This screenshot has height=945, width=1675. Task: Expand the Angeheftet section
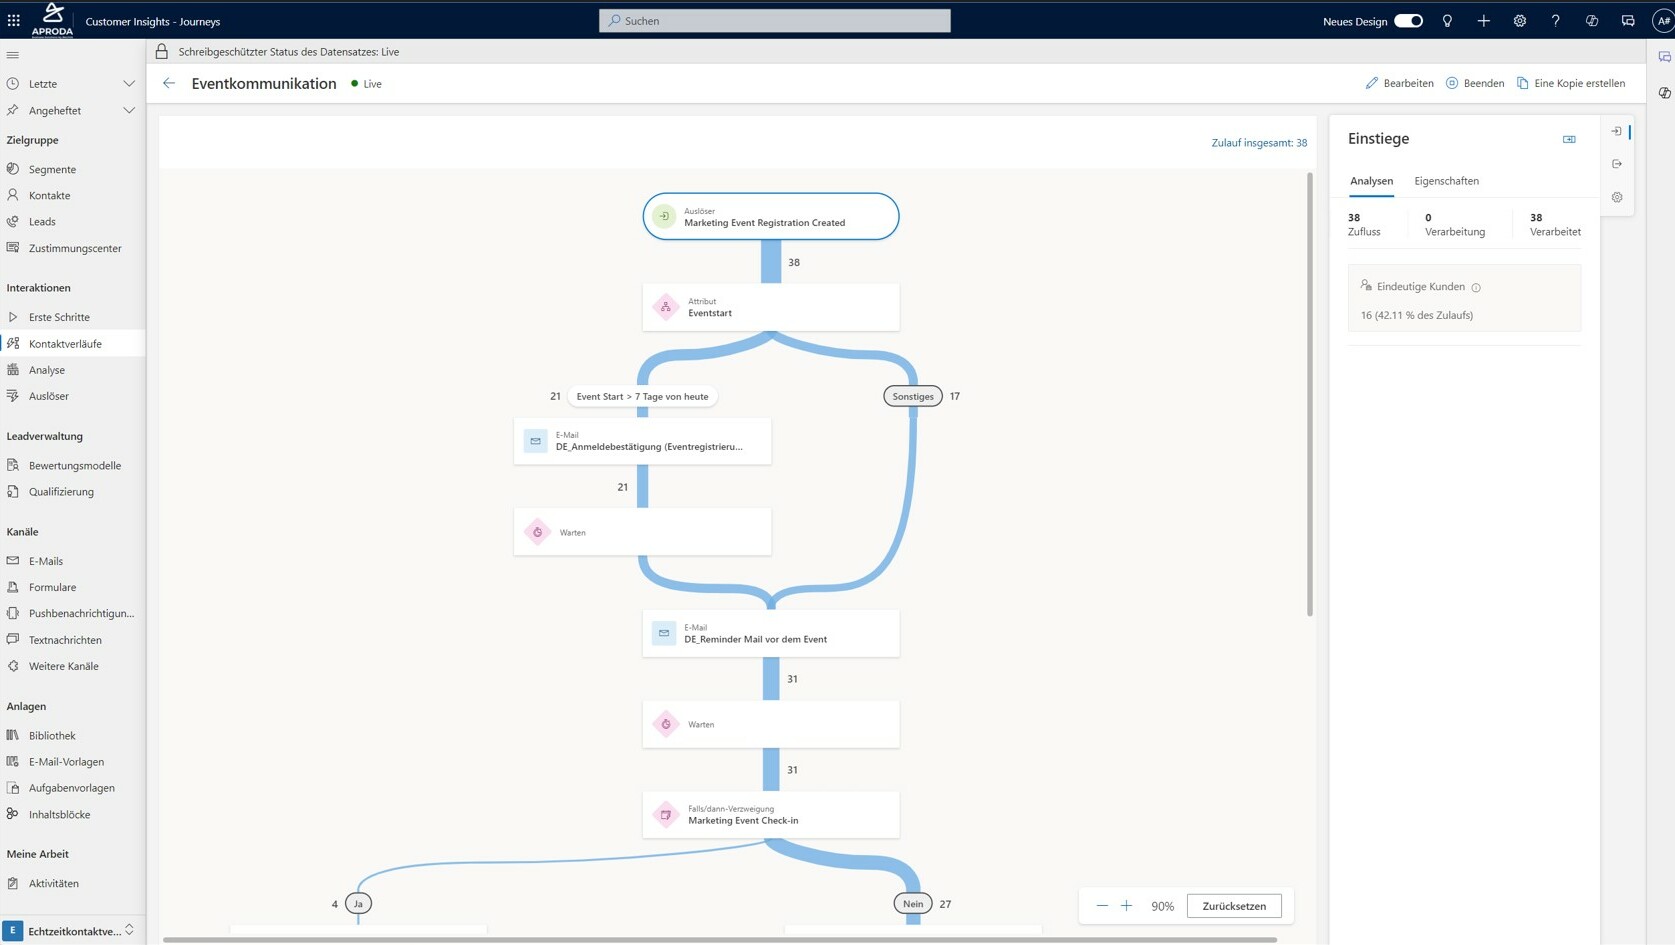click(129, 110)
